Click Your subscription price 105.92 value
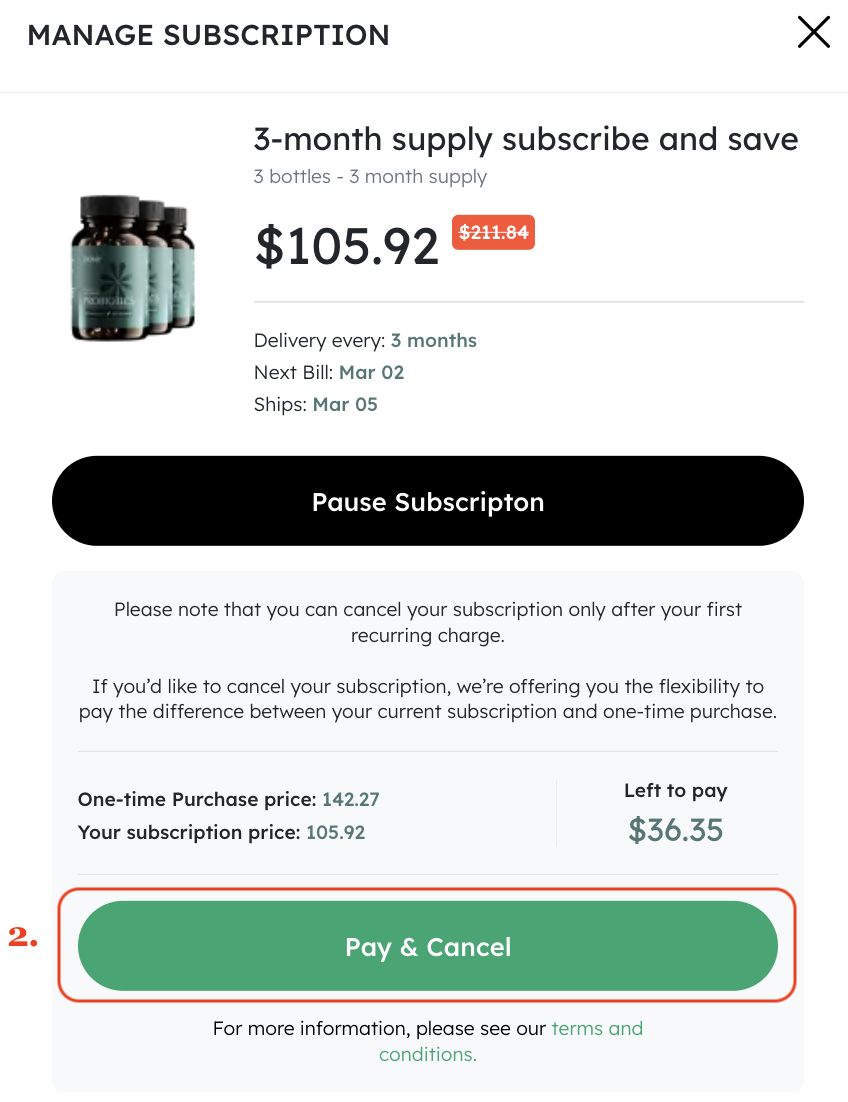This screenshot has height=1102, width=848. (x=335, y=832)
